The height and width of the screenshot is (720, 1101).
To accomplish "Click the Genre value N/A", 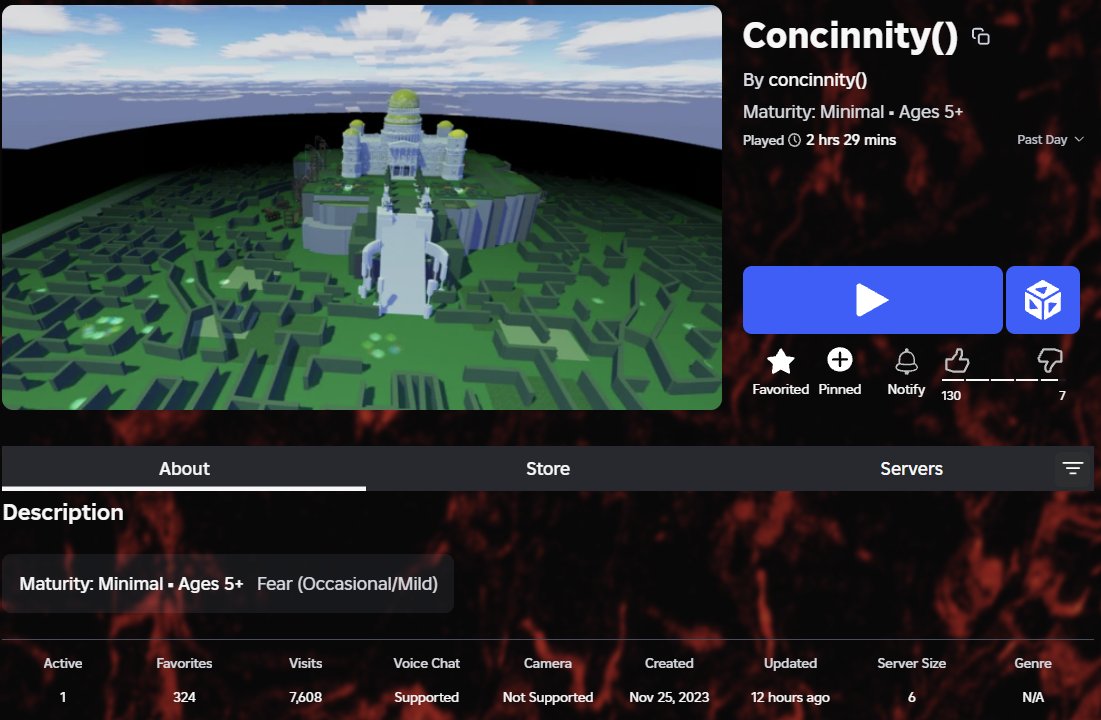I will click(1033, 698).
